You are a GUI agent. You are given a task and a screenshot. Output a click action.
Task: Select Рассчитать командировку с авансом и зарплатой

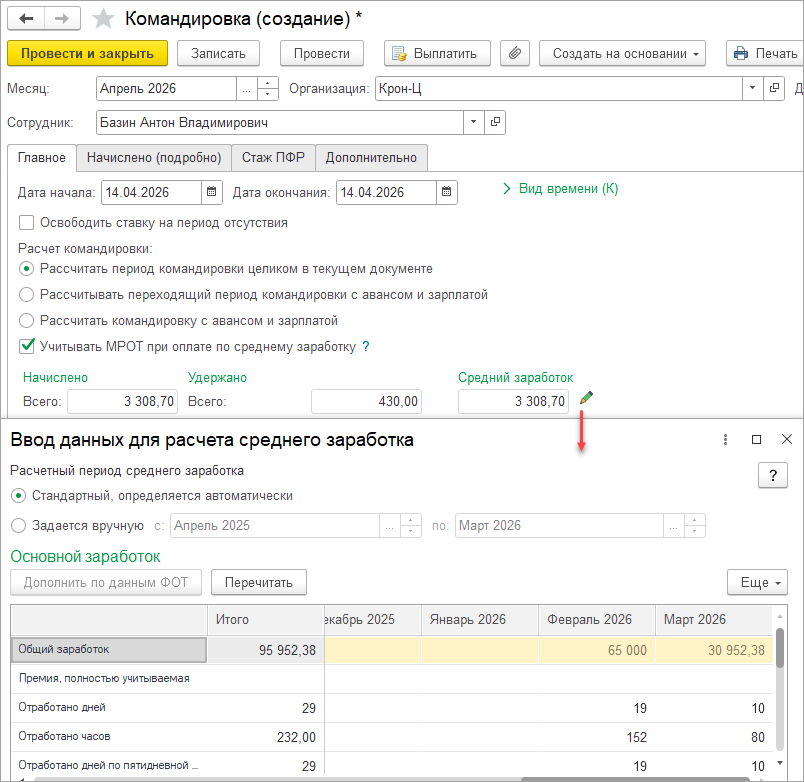click(26, 320)
